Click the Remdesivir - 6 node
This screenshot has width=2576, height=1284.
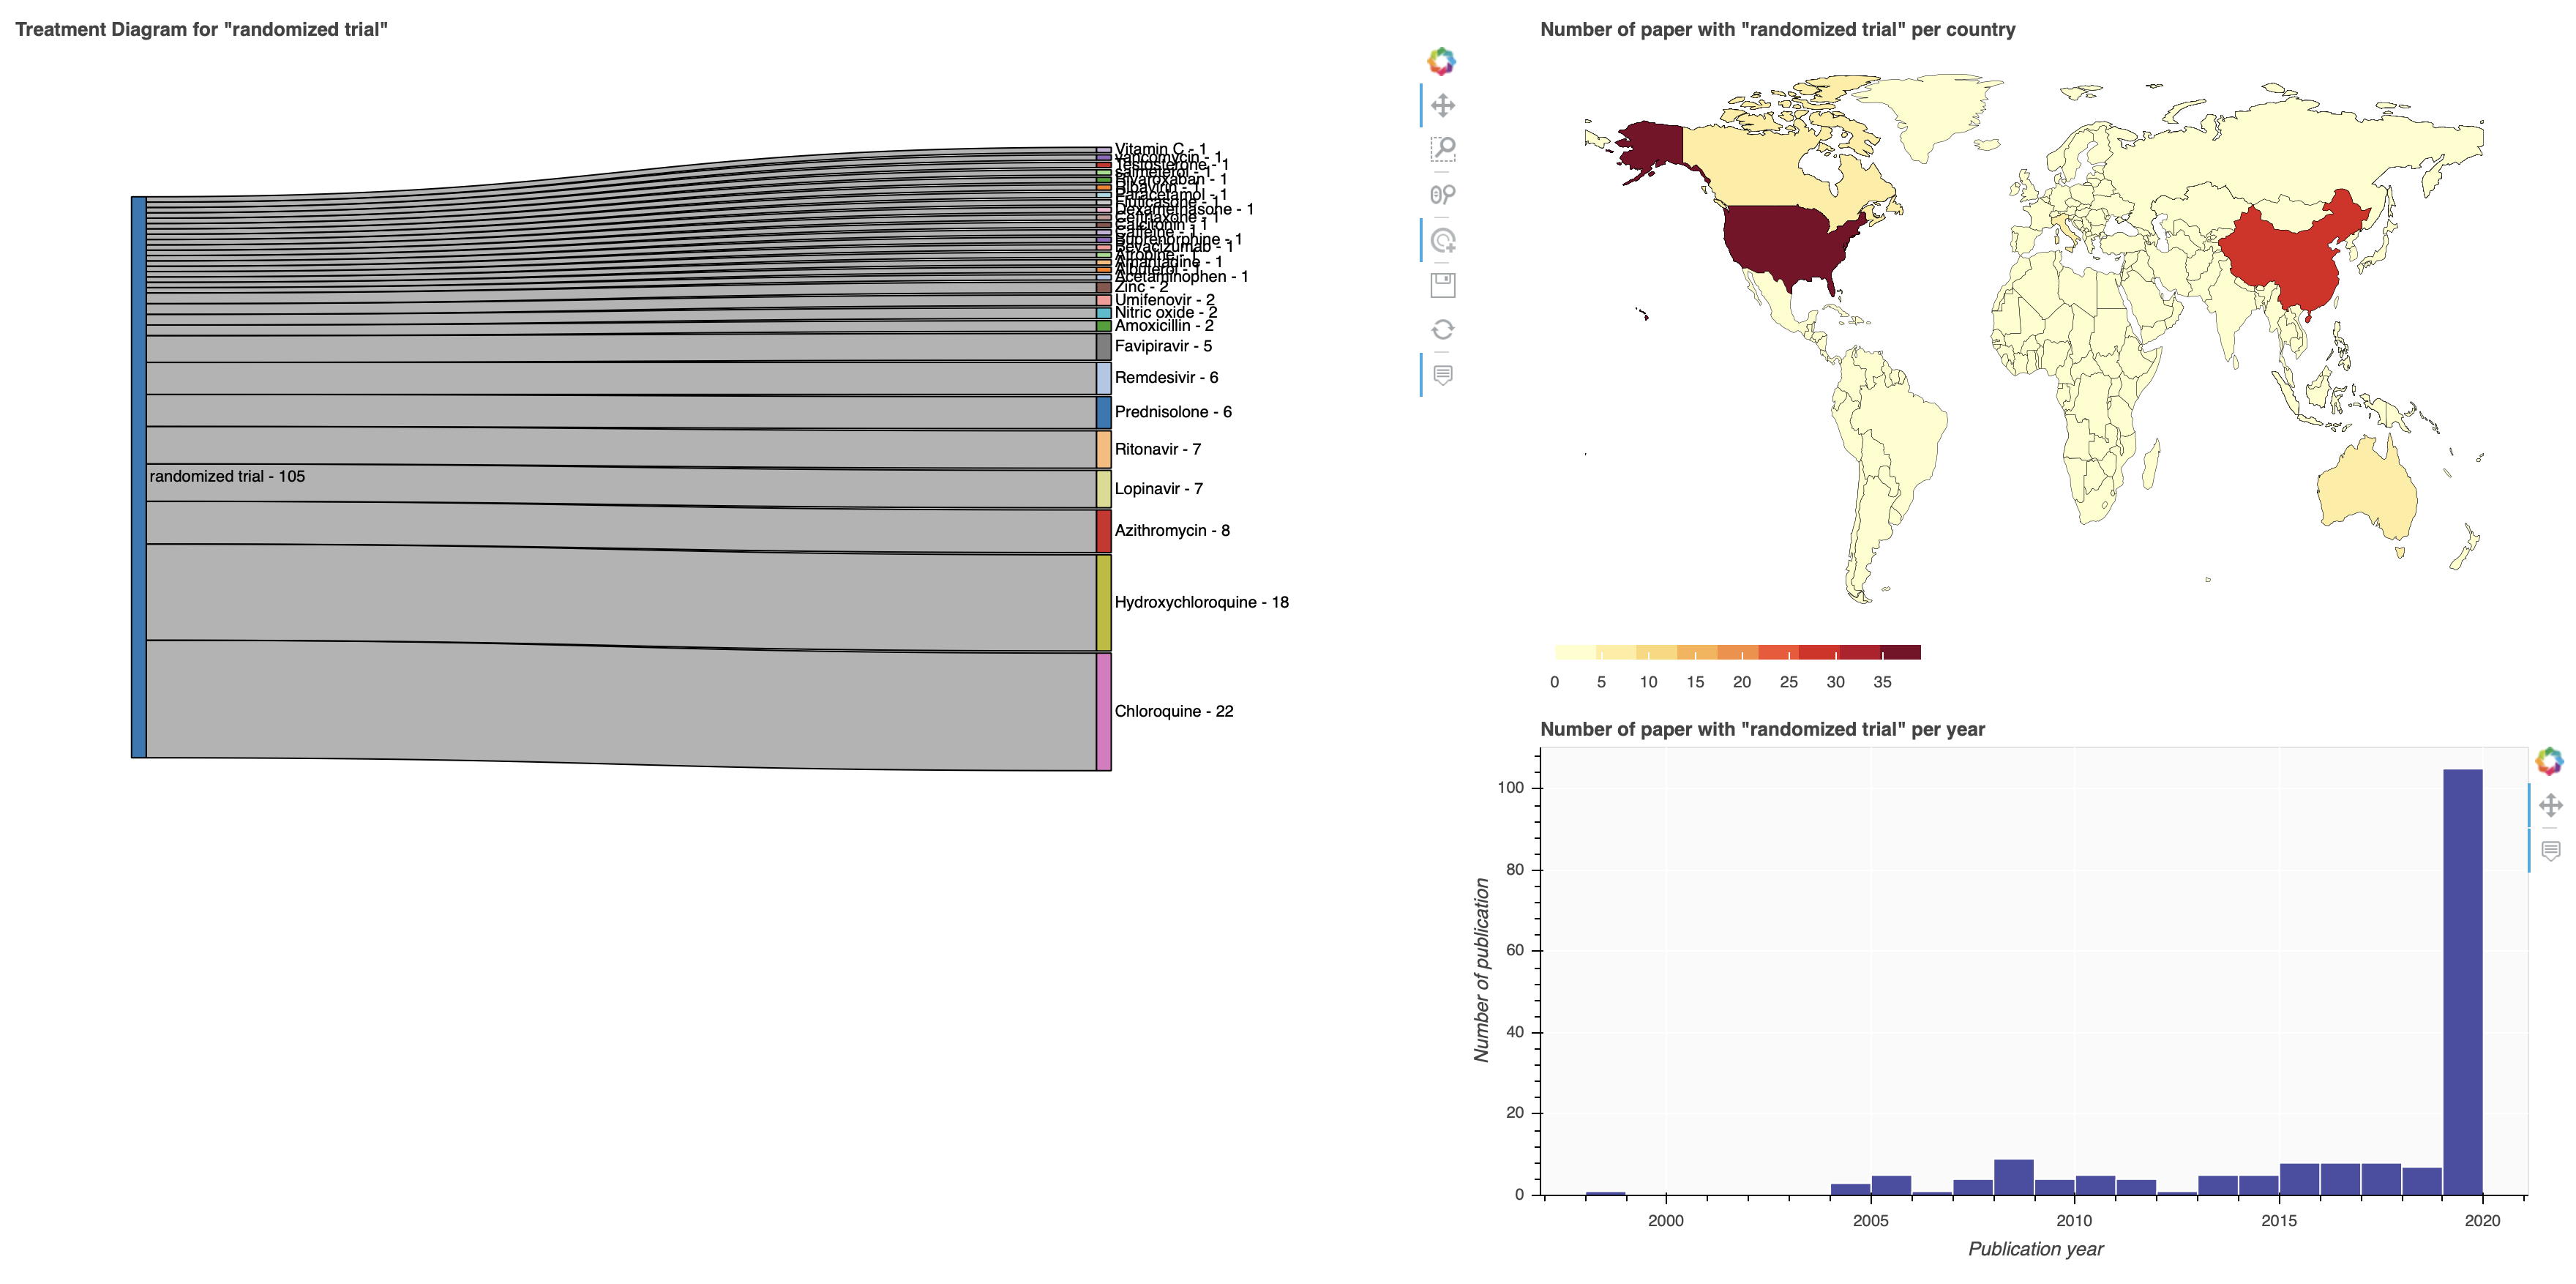pos(1104,378)
